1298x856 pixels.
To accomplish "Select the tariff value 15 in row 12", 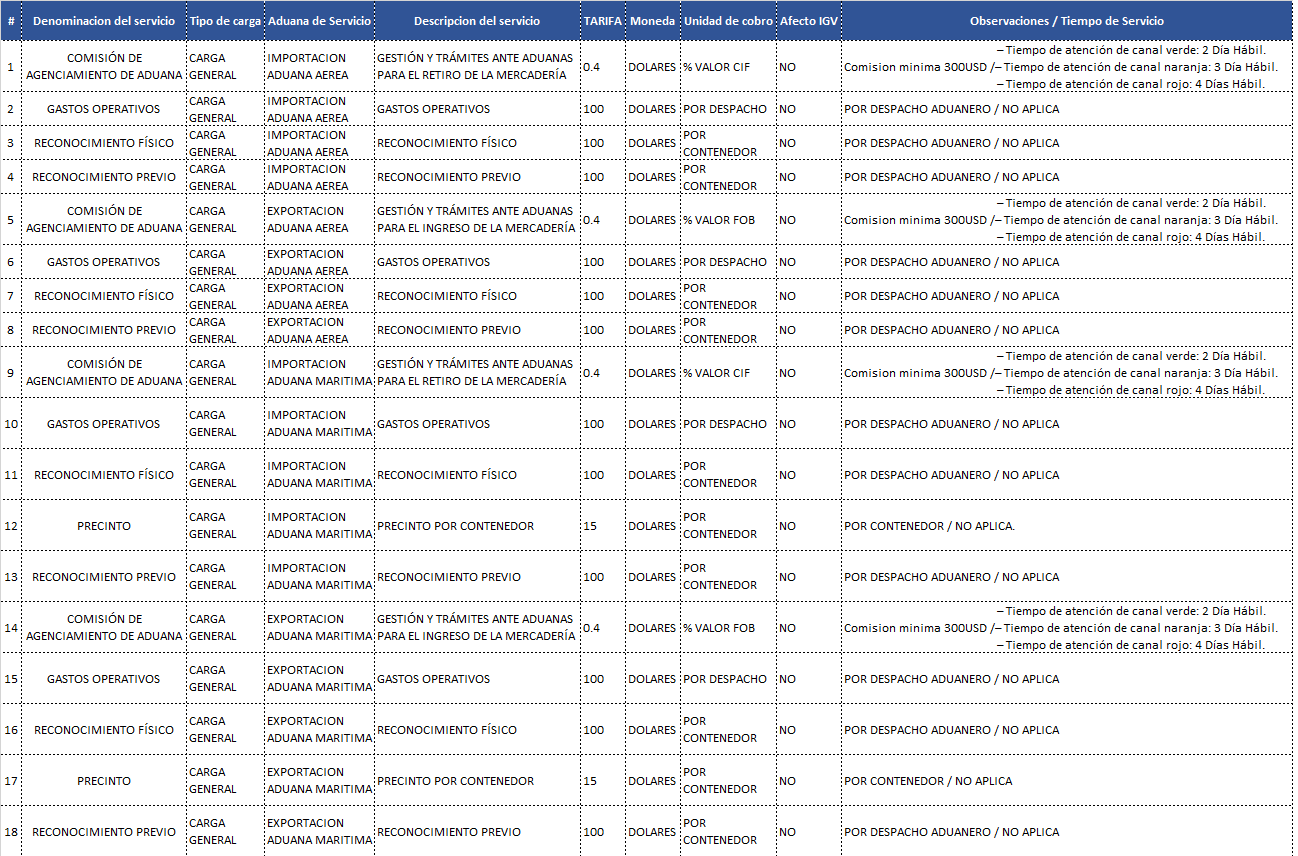I will (x=590, y=526).
